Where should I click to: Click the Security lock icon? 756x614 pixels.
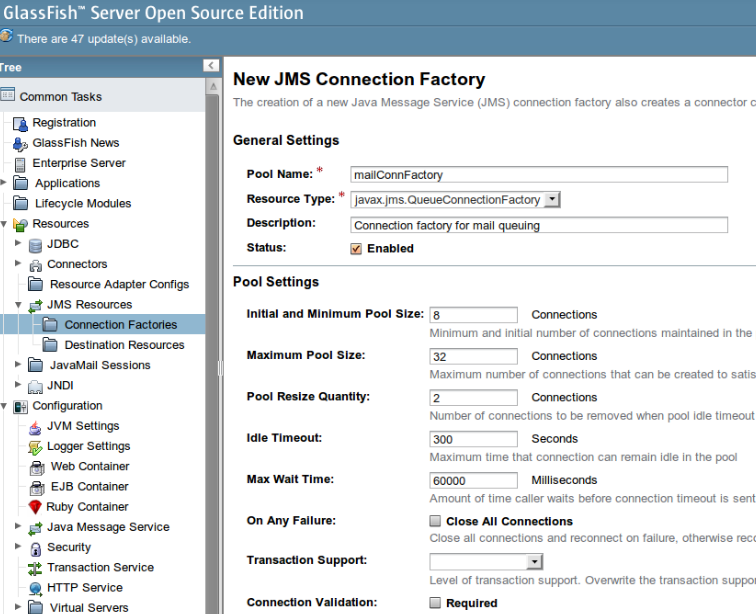tap(36, 548)
